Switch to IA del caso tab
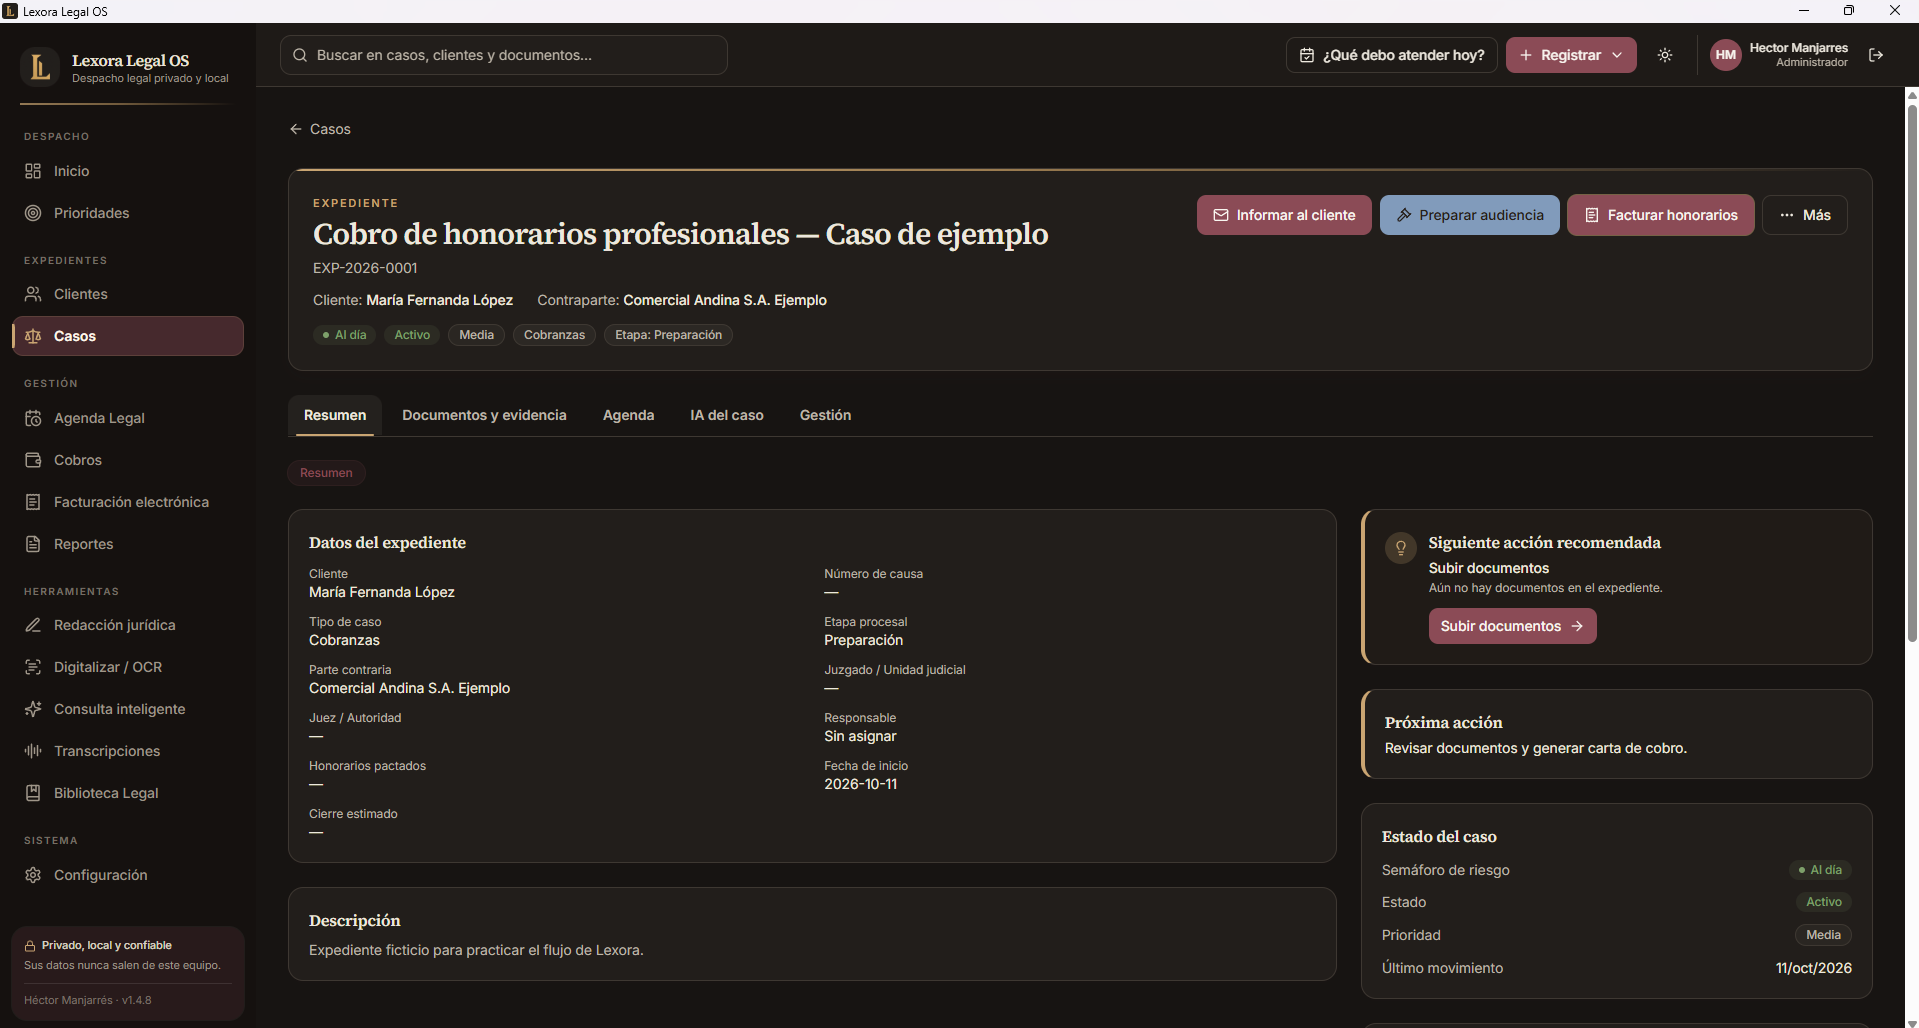The height and width of the screenshot is (1028, 1919). (x=727, y=415)
